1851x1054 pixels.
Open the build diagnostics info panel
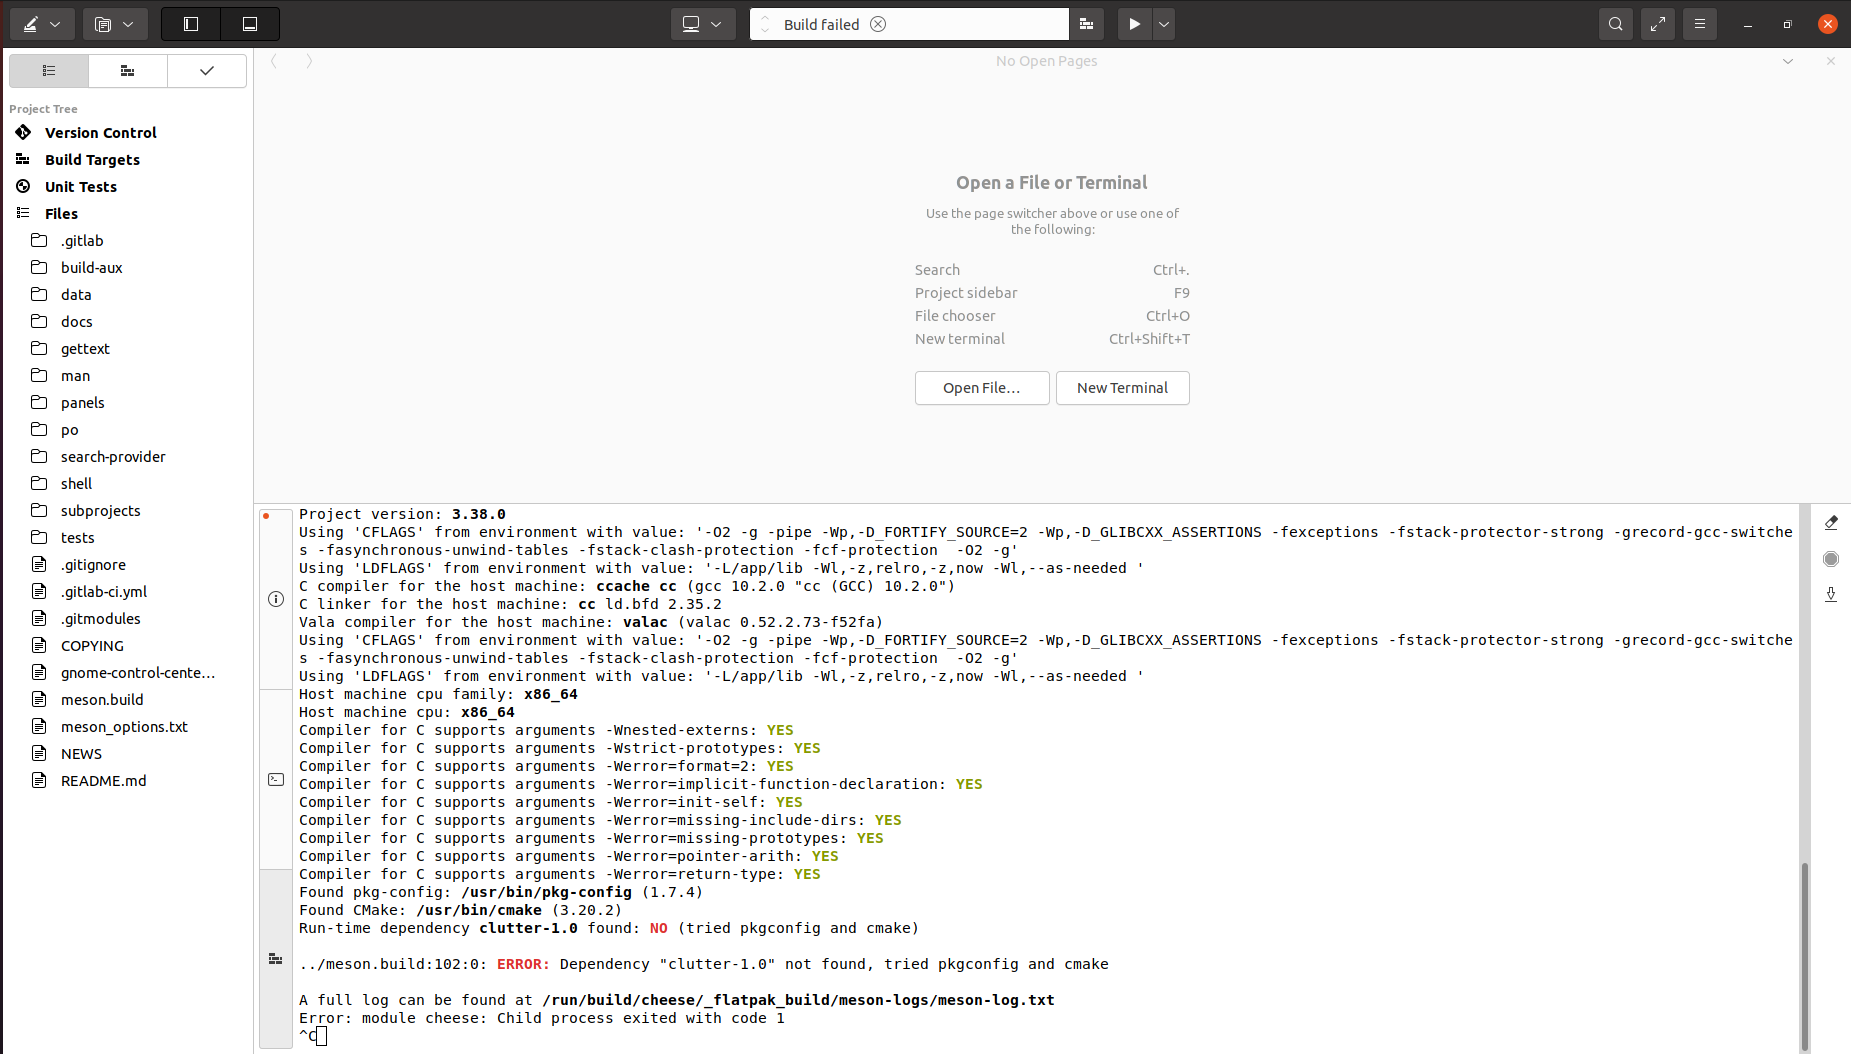click(276, 599)
